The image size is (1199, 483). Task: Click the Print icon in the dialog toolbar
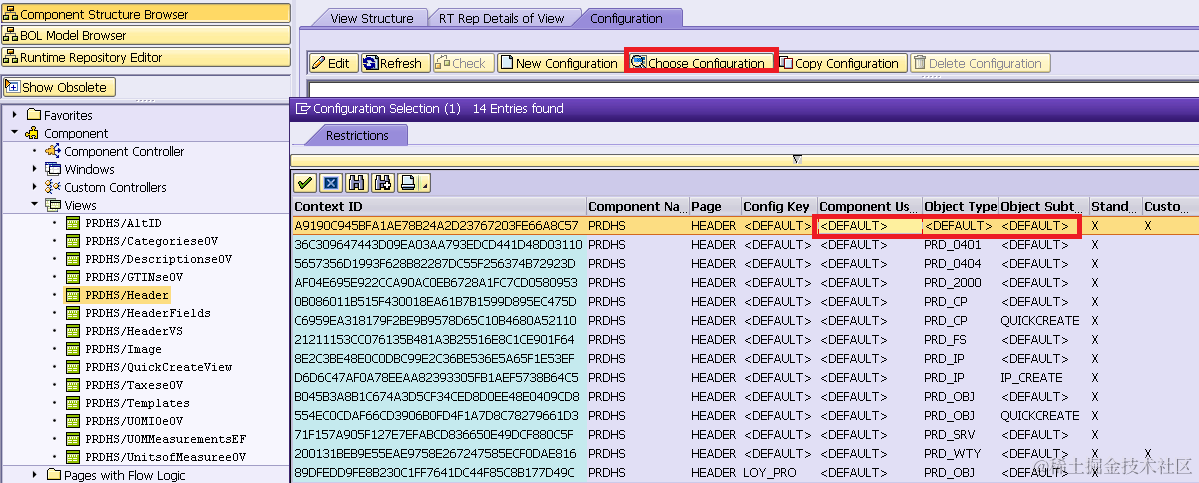coord(408,183)
